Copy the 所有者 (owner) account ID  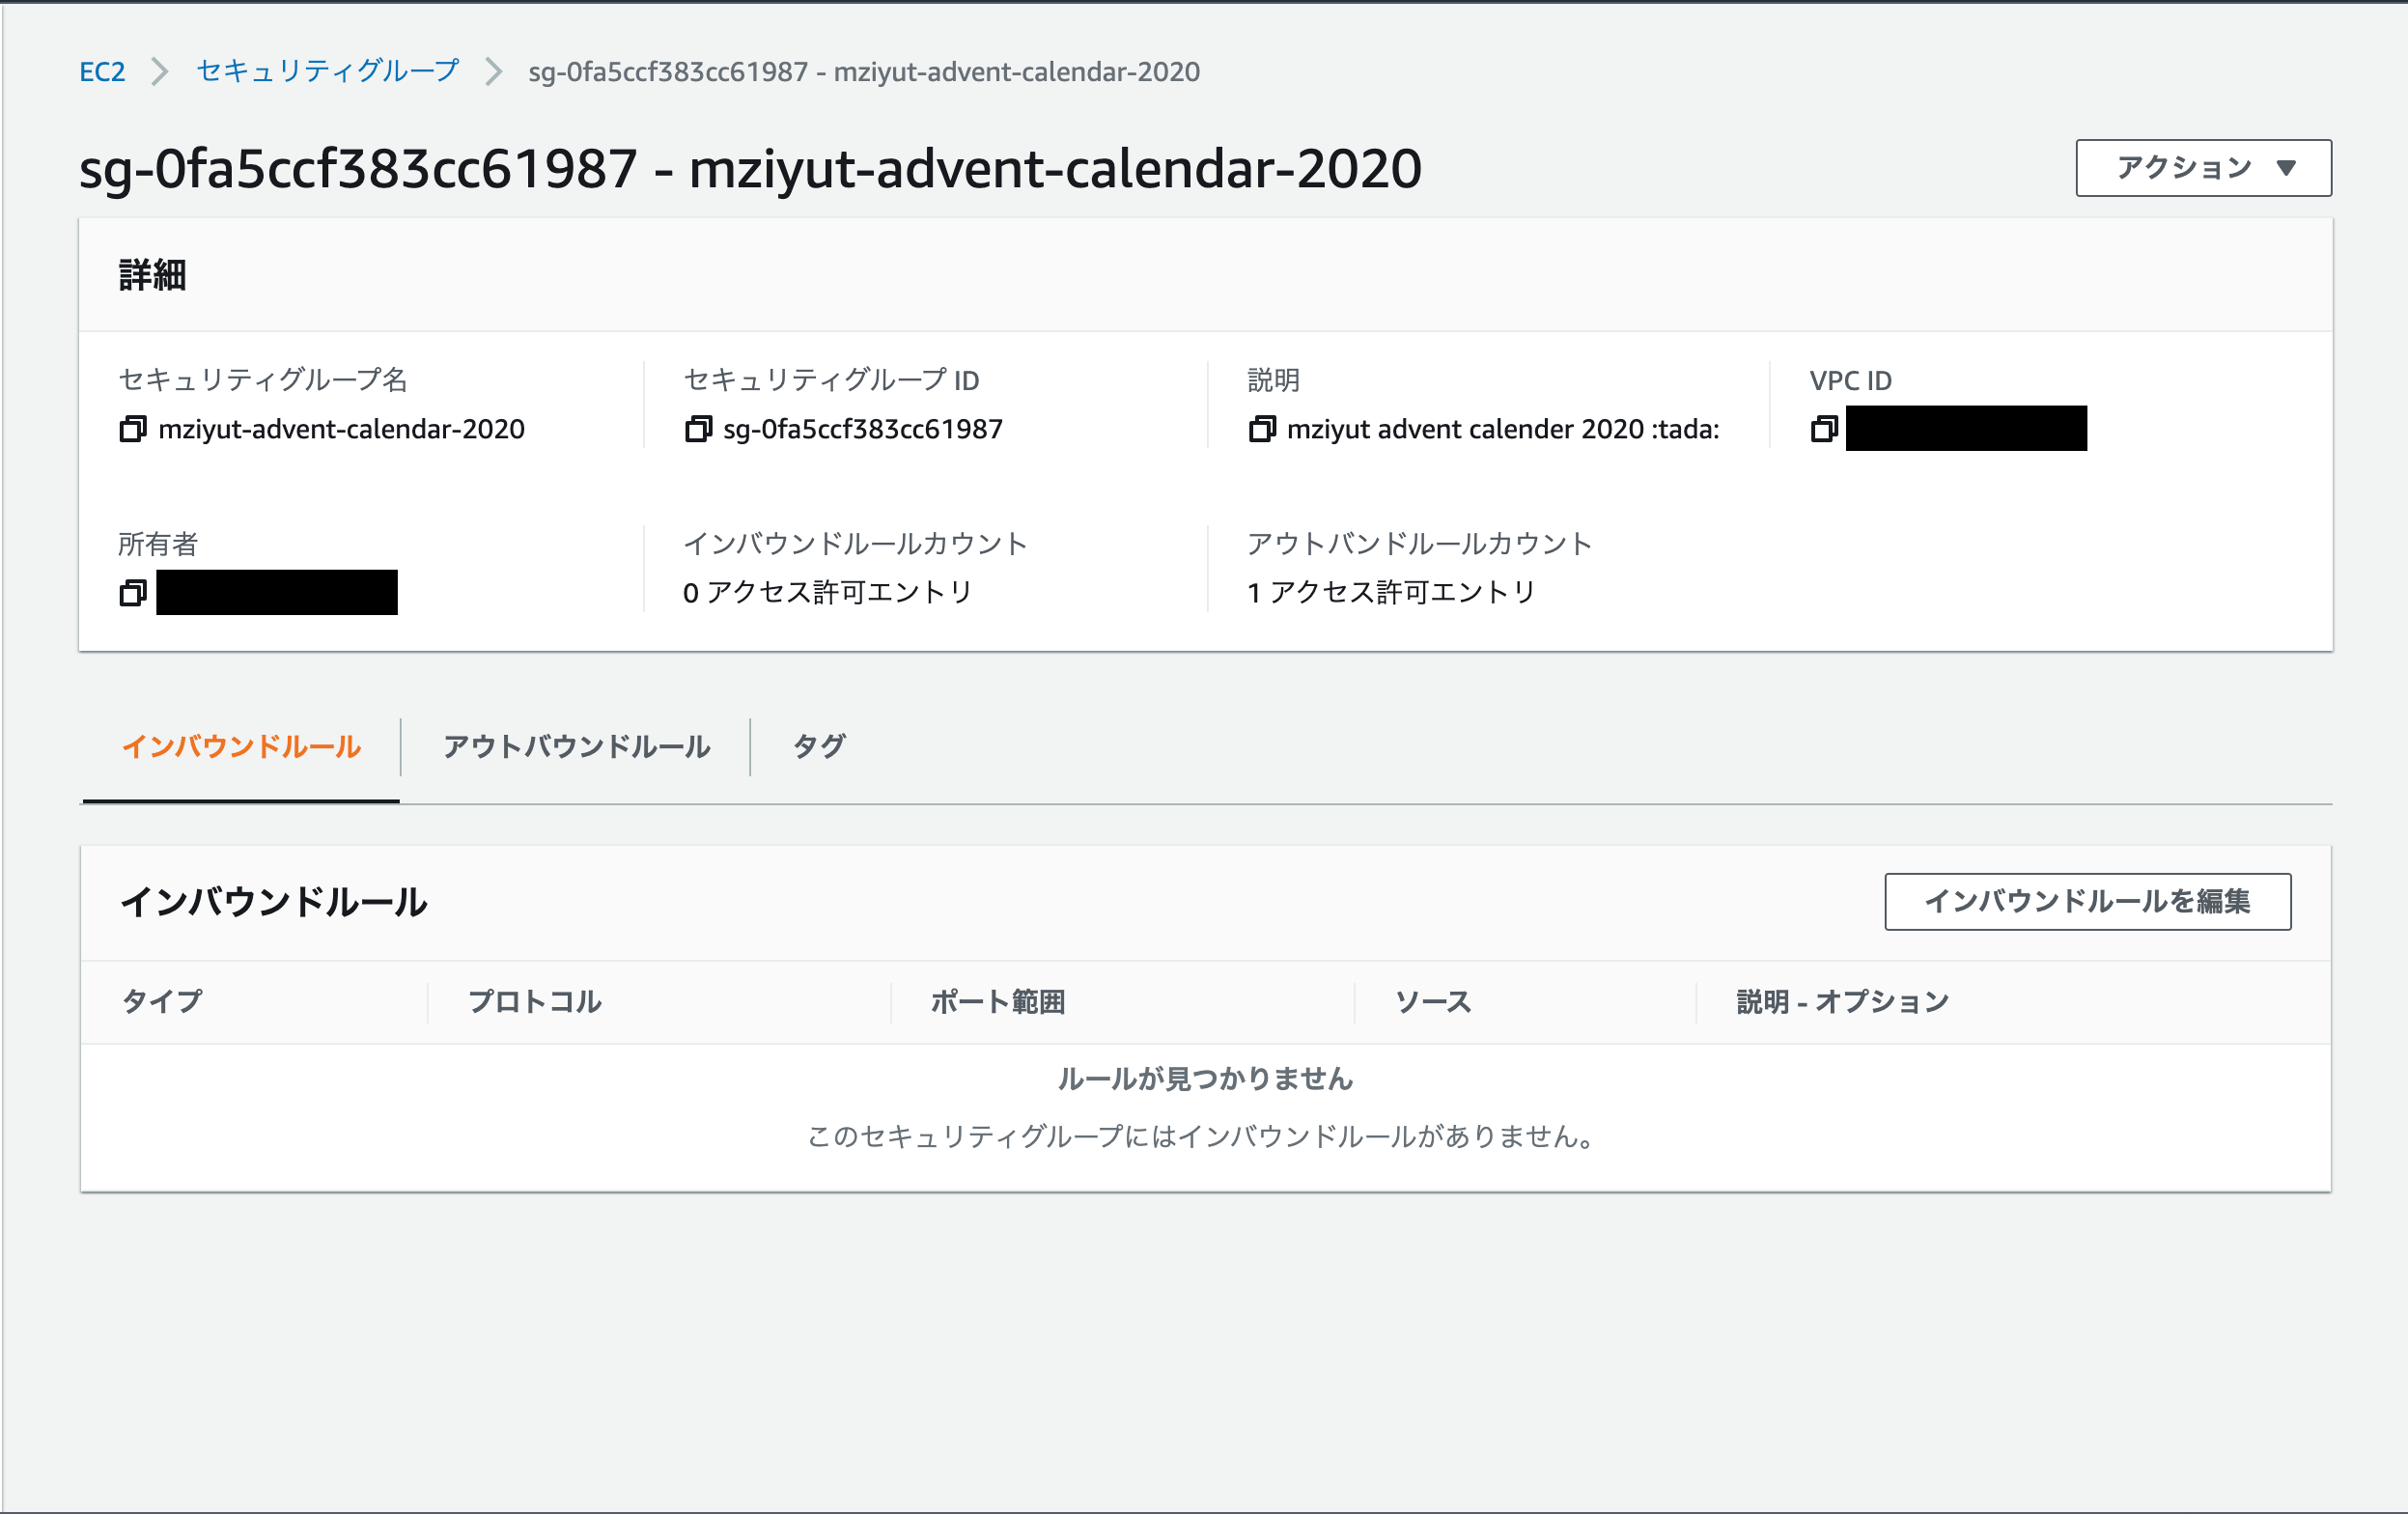coord(133,592)
